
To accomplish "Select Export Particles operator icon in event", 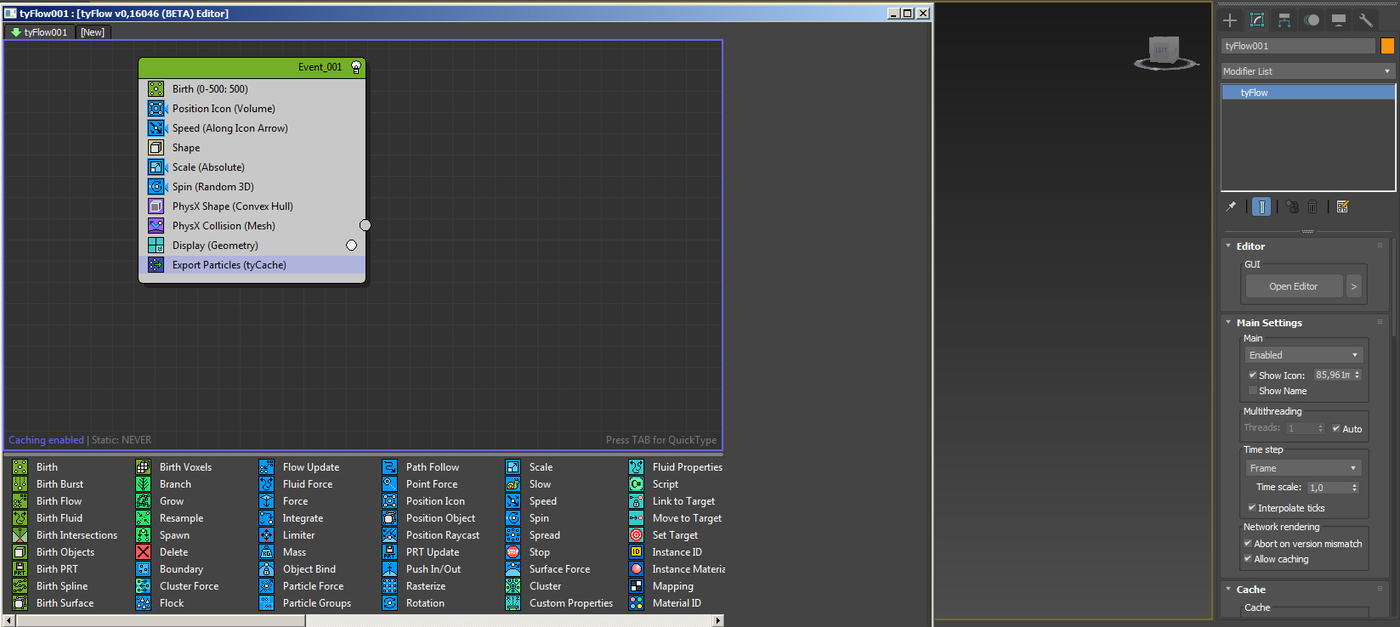I will [x=156, y=265].
